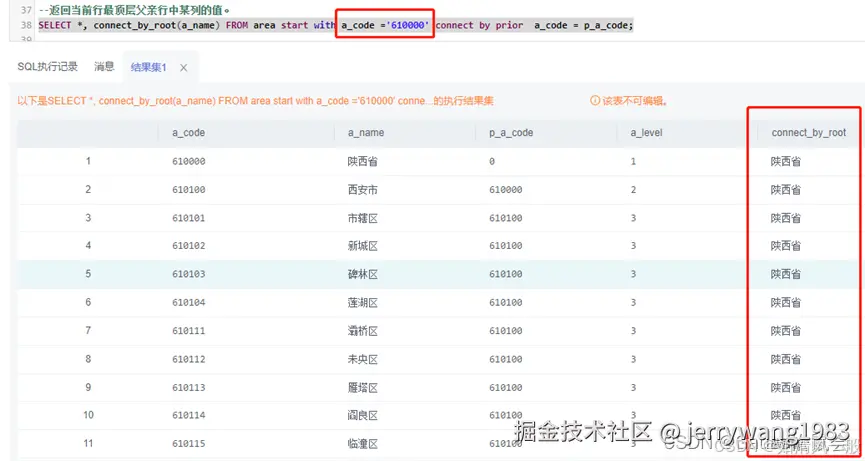Close the 结果集1 tab
This screenshot has height=461, width=865.
click(x=184, y=68)
